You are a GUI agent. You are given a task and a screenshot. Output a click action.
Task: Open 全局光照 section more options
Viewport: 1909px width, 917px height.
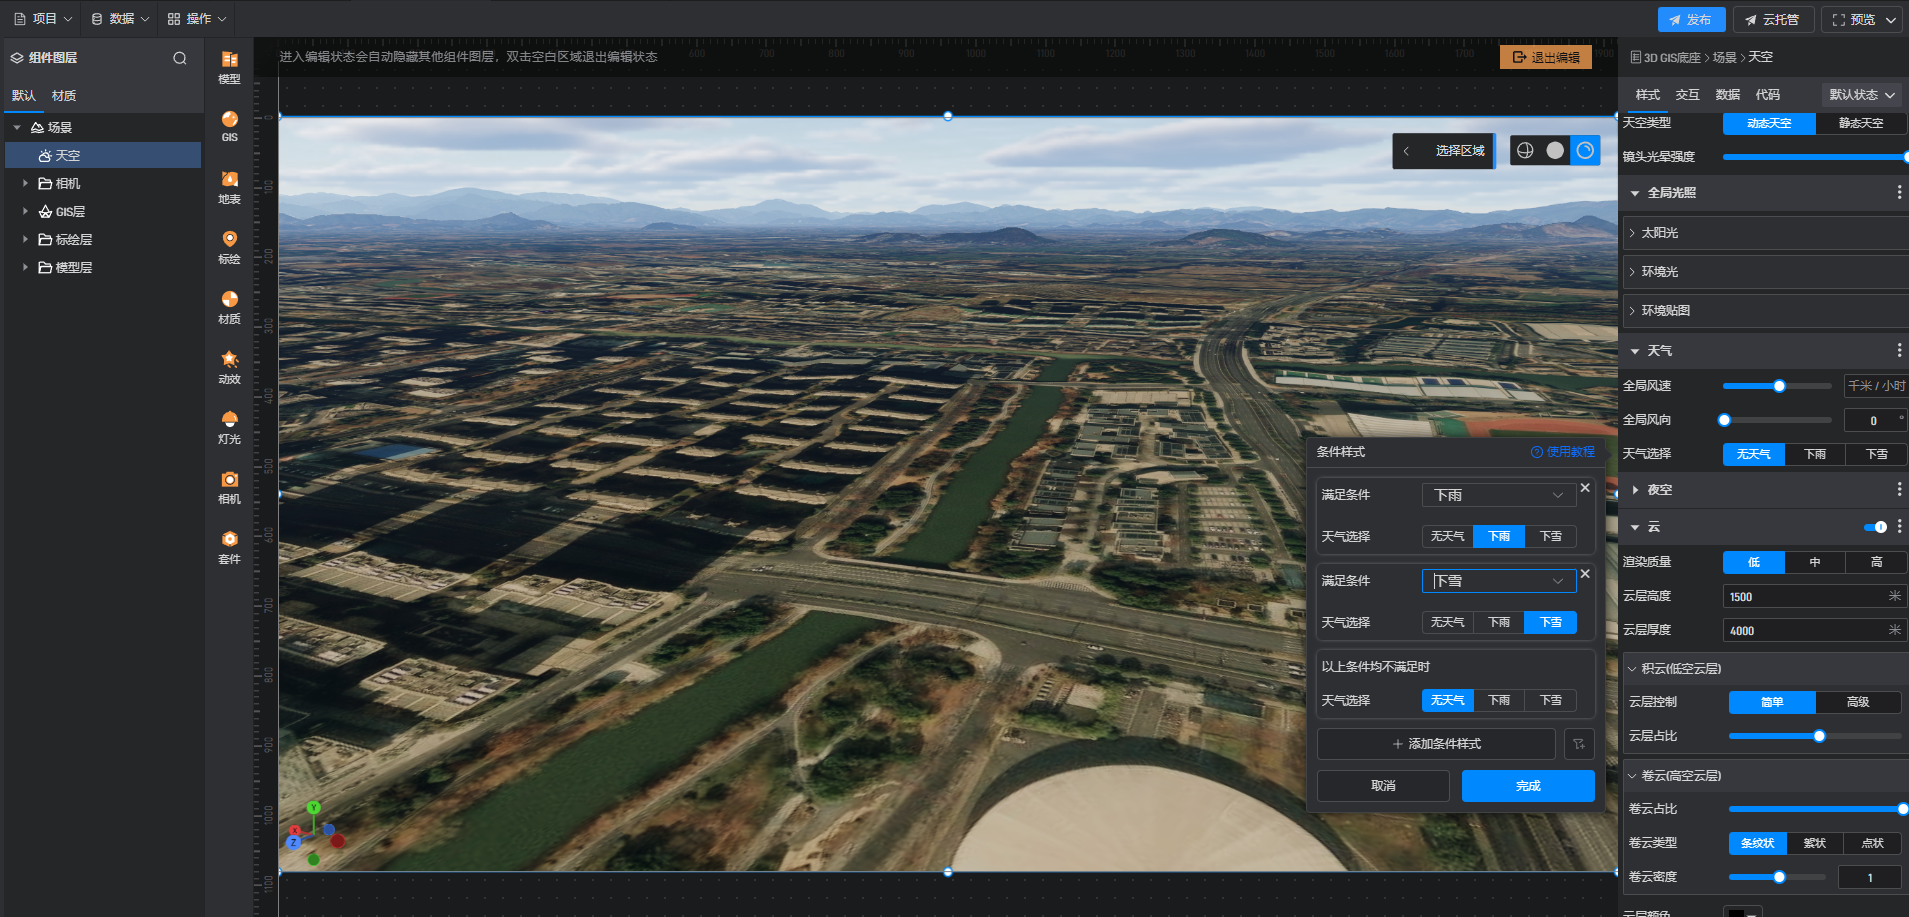click(1899, 192)
